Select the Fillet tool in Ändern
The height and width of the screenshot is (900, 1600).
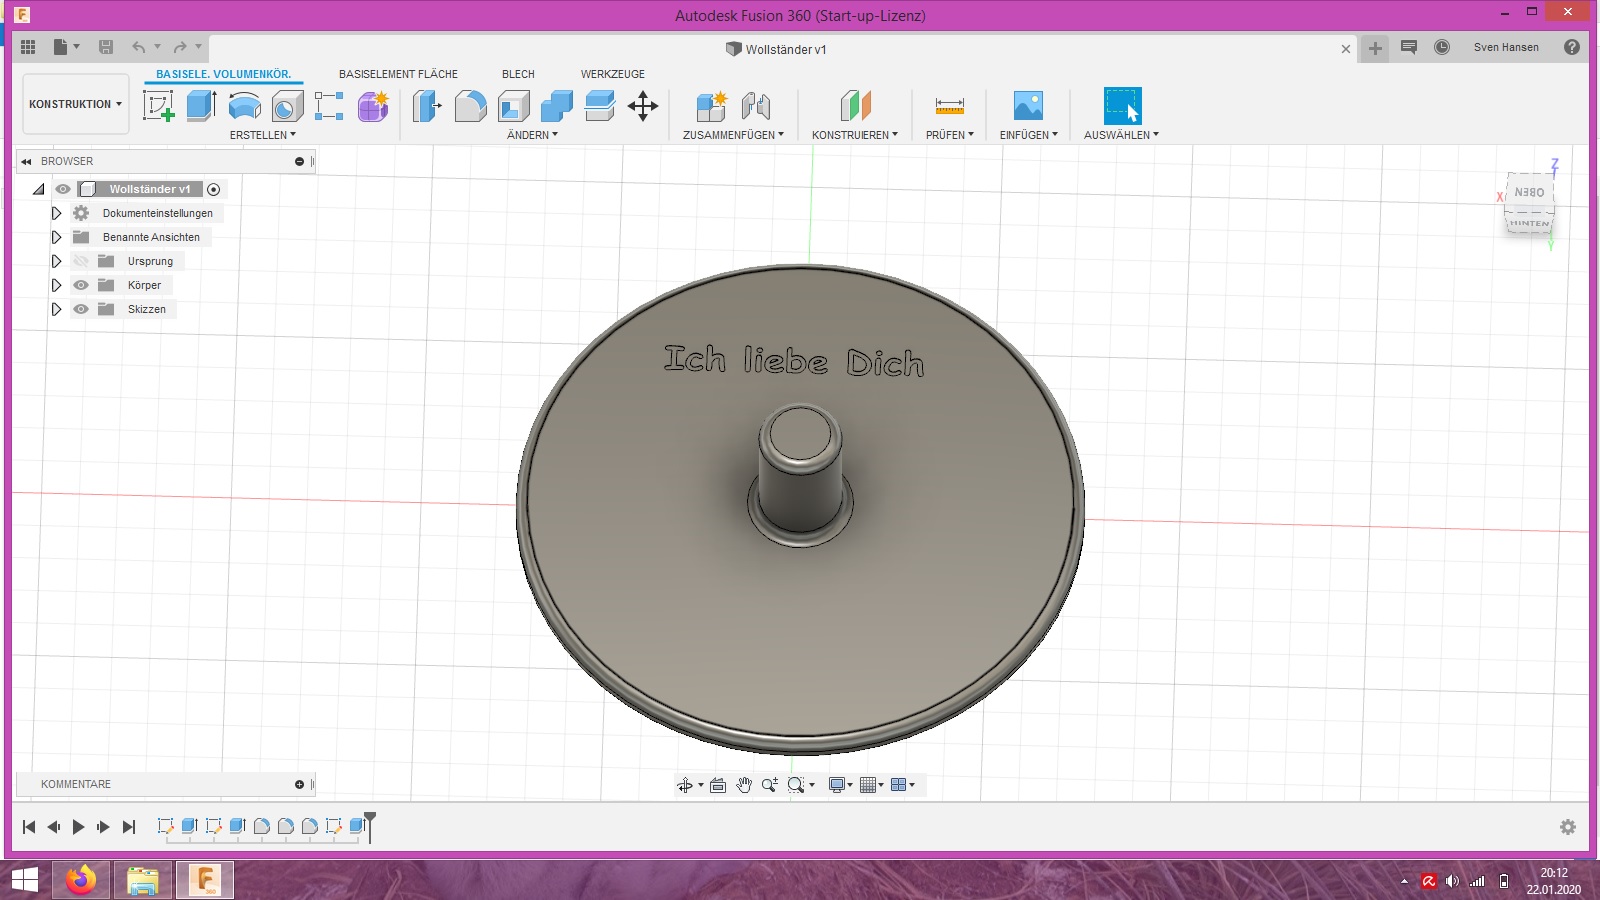pyautogui.click(x=471, y=106)
